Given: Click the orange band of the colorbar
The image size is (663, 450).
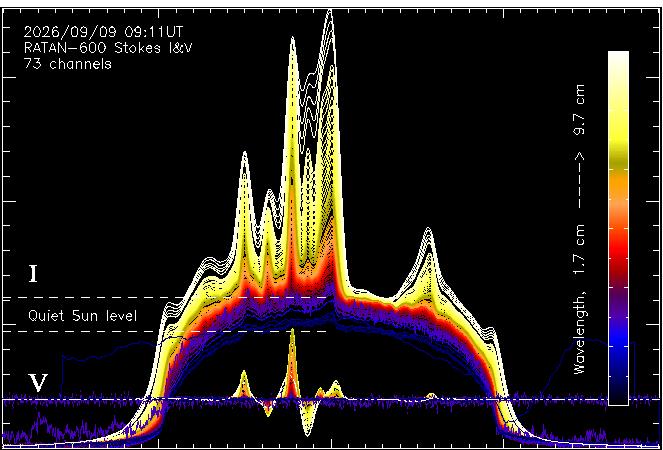Looking at the screenshot, I should click(x=618, y=186).
